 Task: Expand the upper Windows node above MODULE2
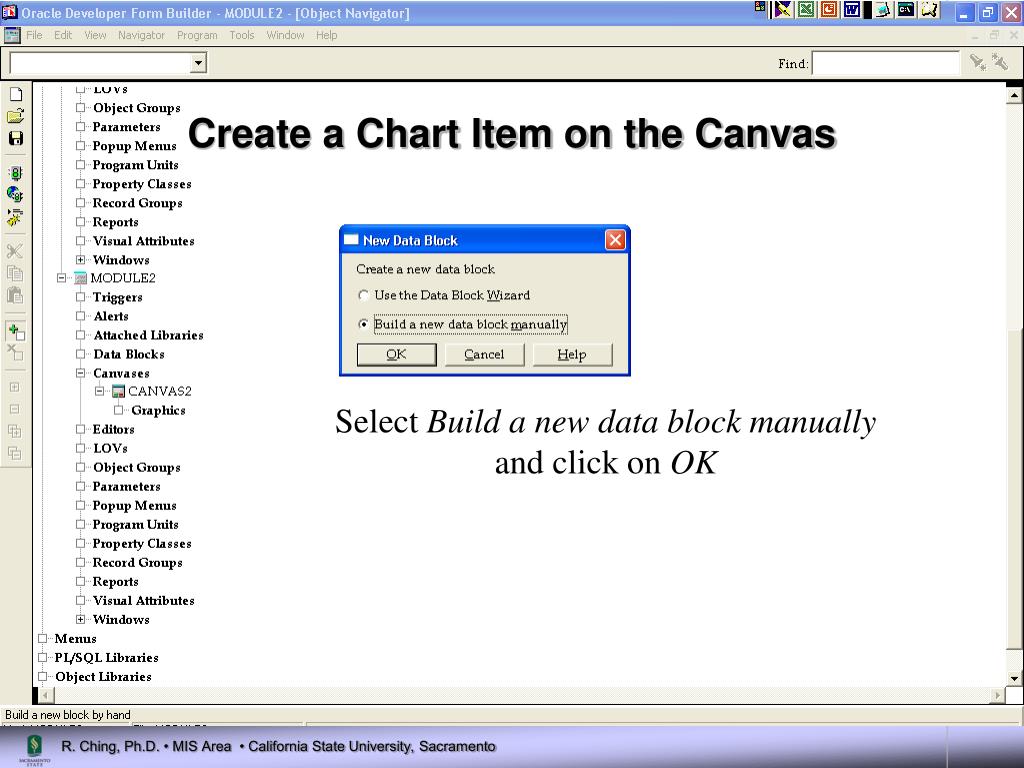[x=80, y=260]
